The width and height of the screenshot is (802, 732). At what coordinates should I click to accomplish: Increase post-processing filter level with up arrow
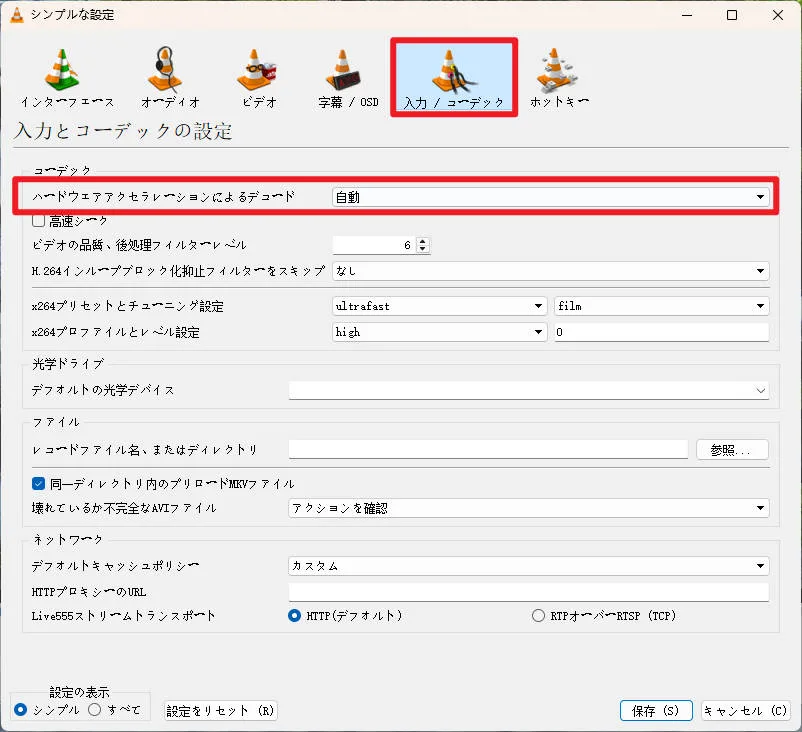[423, 241]
